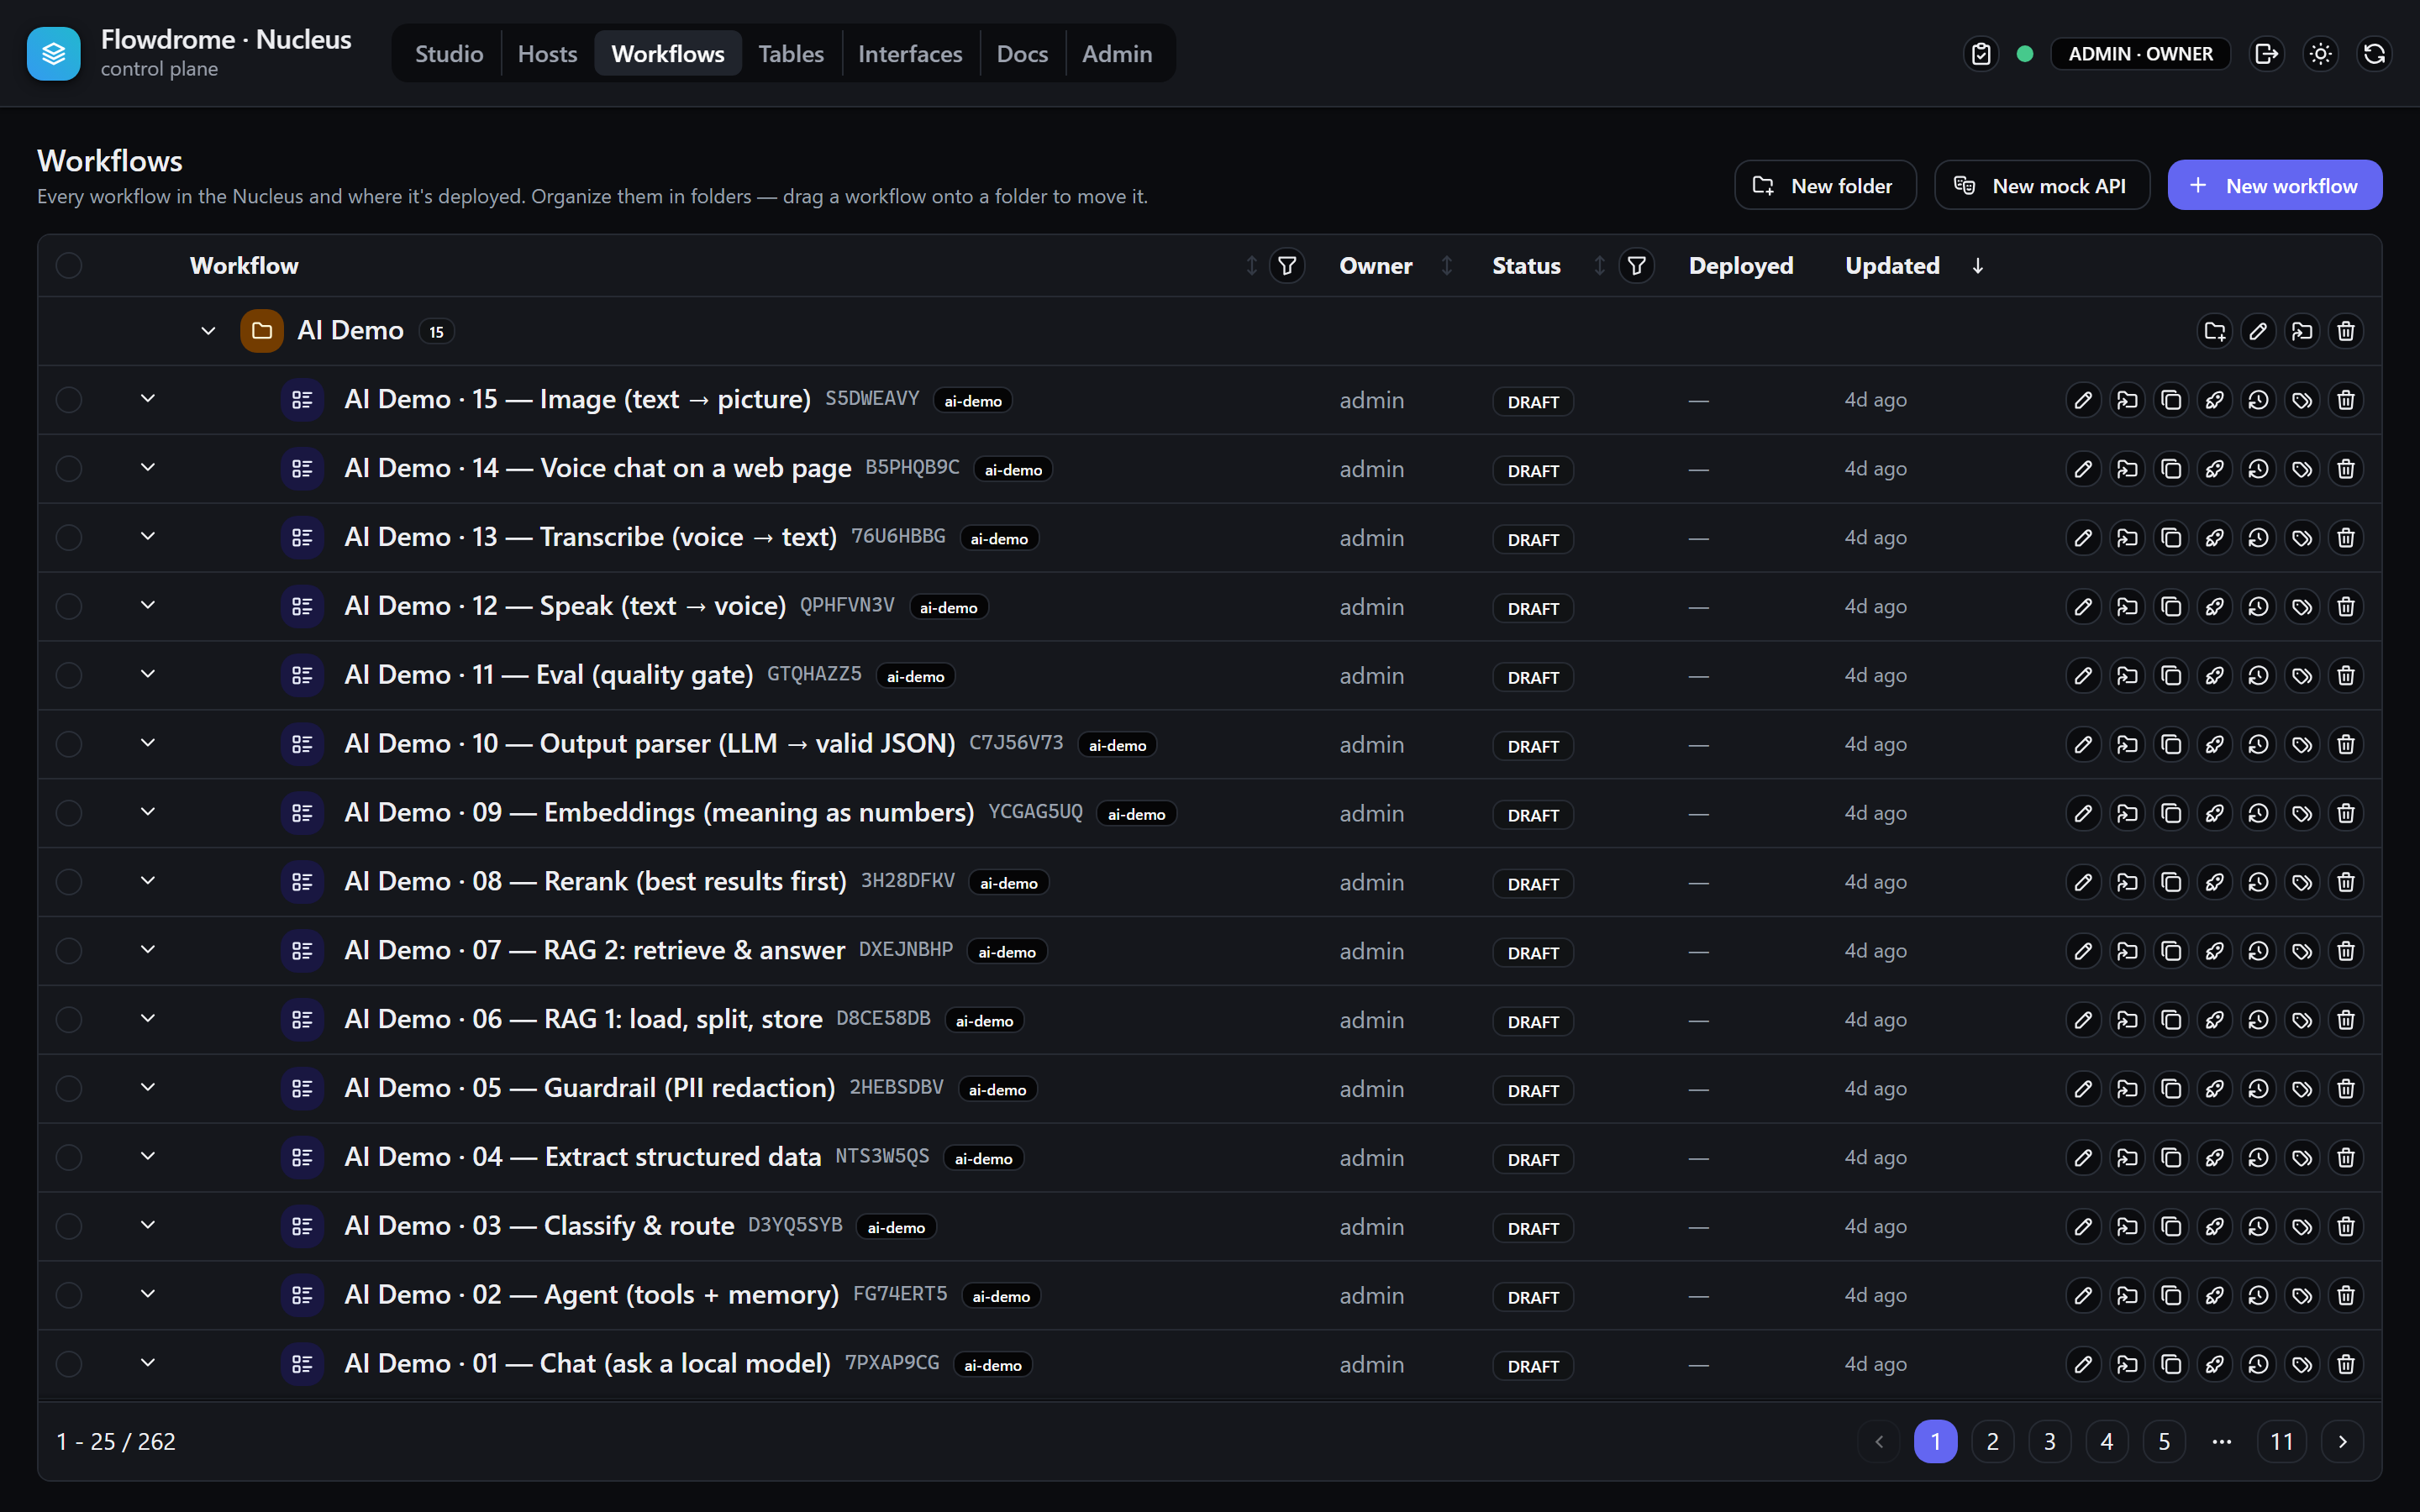Deploy AI Demo 01 Chat via rocket icon
The width and height of the screenshot is (2420, 1512).
(2214, 1365)
